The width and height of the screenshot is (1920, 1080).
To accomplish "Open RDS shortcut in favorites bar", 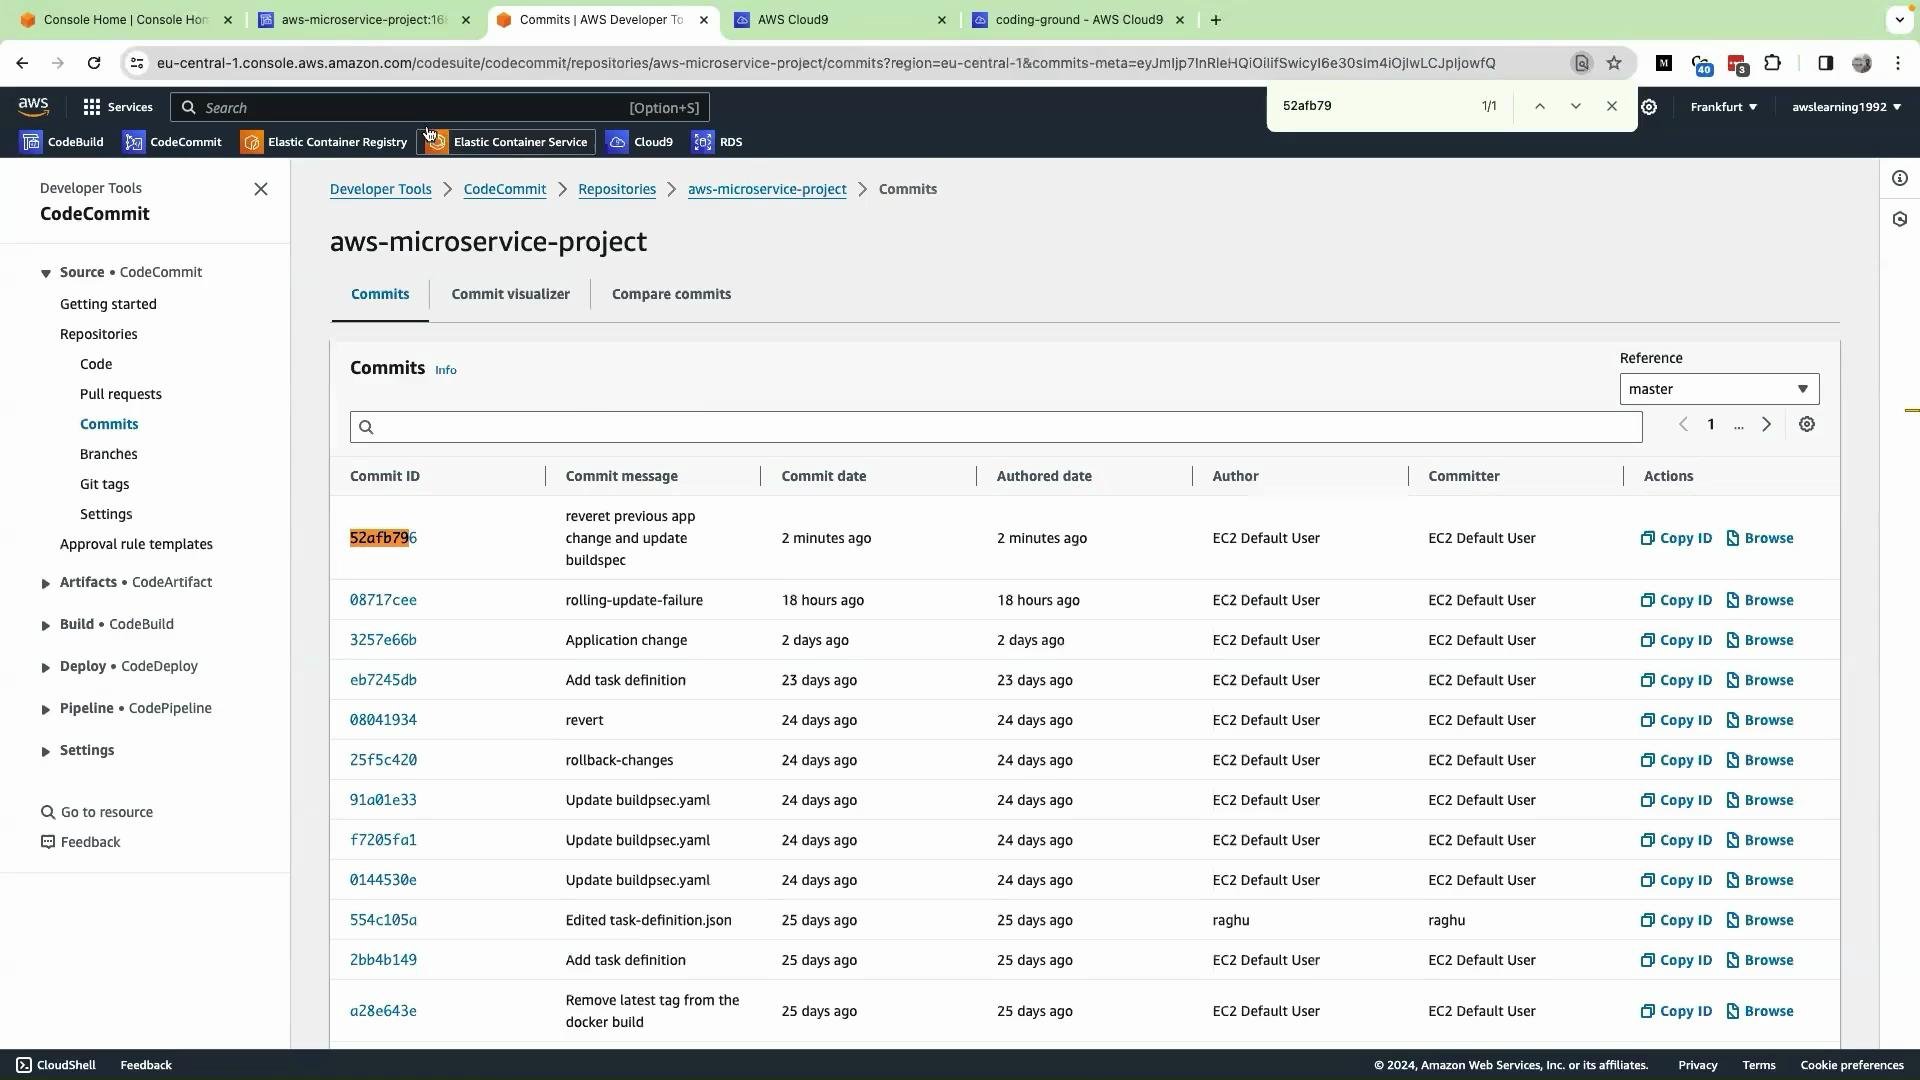I will pyautogui.click(x=718, y=142).
